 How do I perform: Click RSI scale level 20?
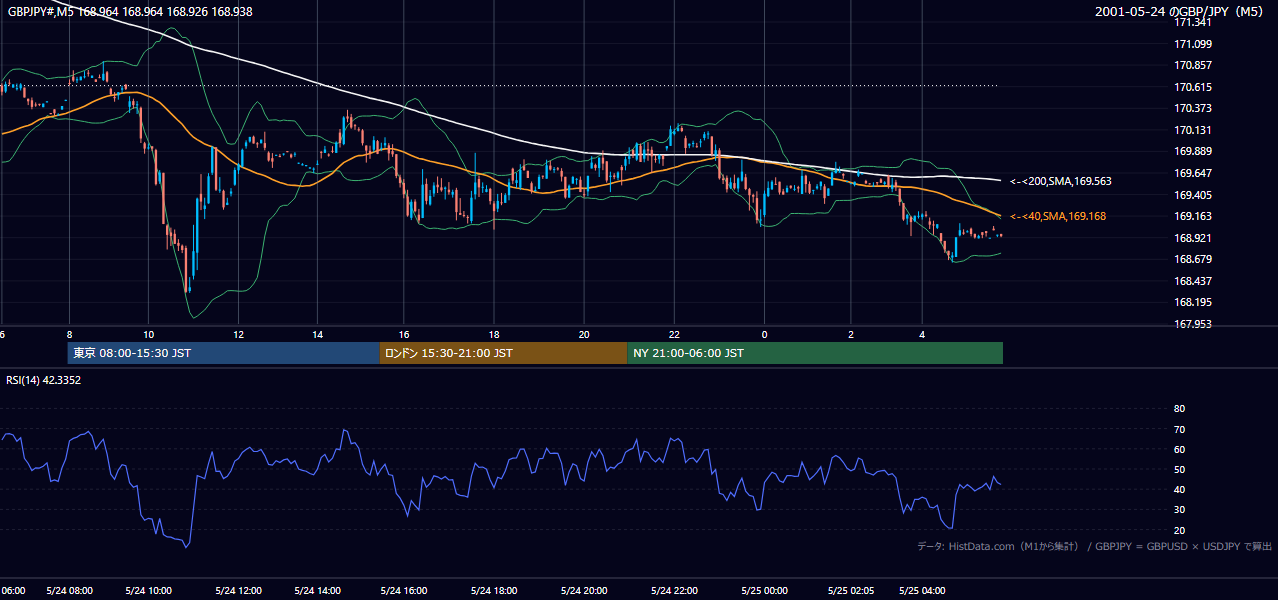(x=1179, y=530)
